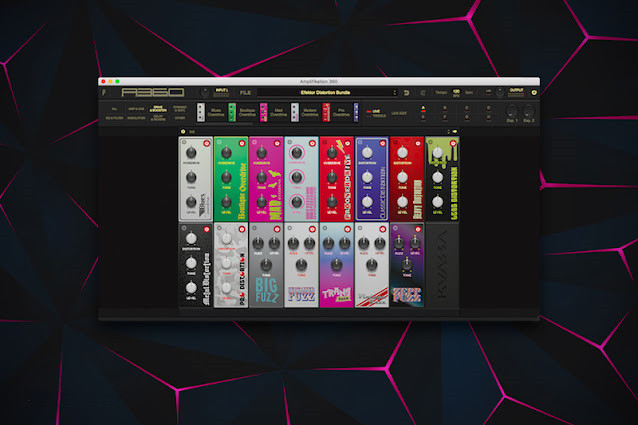
Task: Click small circle icon on Pro Distortion pedal
Action: (219, 228)
